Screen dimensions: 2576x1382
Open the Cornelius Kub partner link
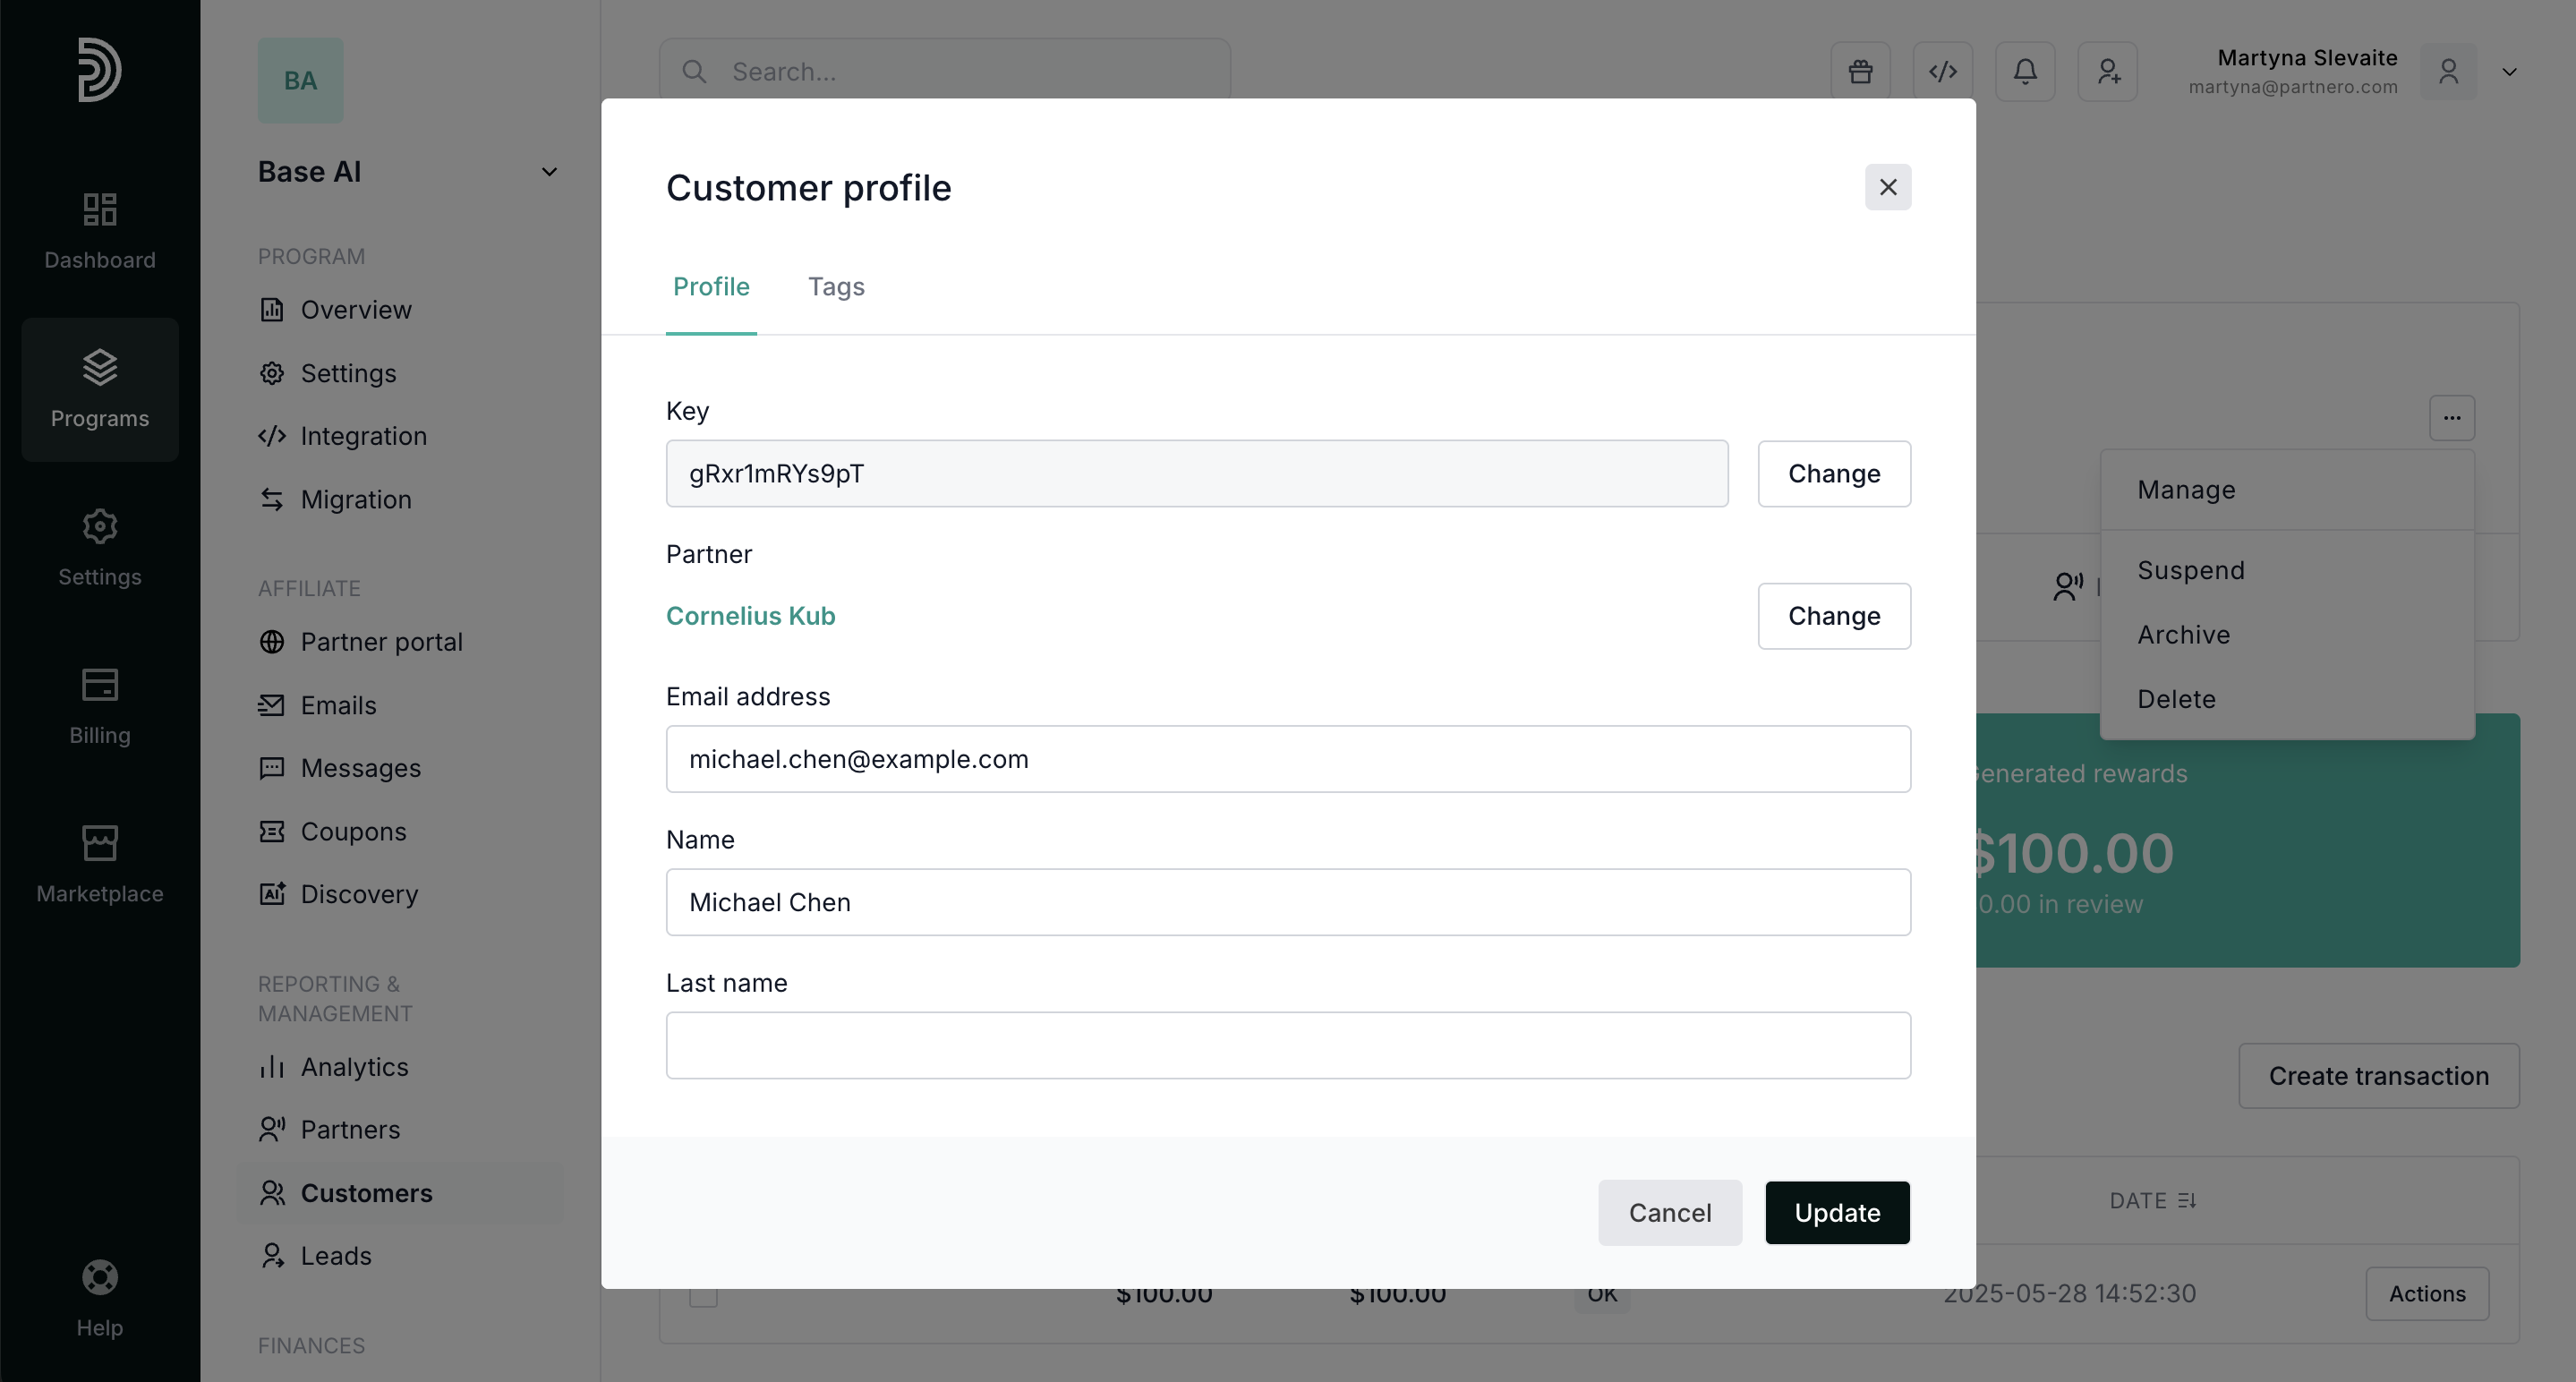(x=750, y=616)
